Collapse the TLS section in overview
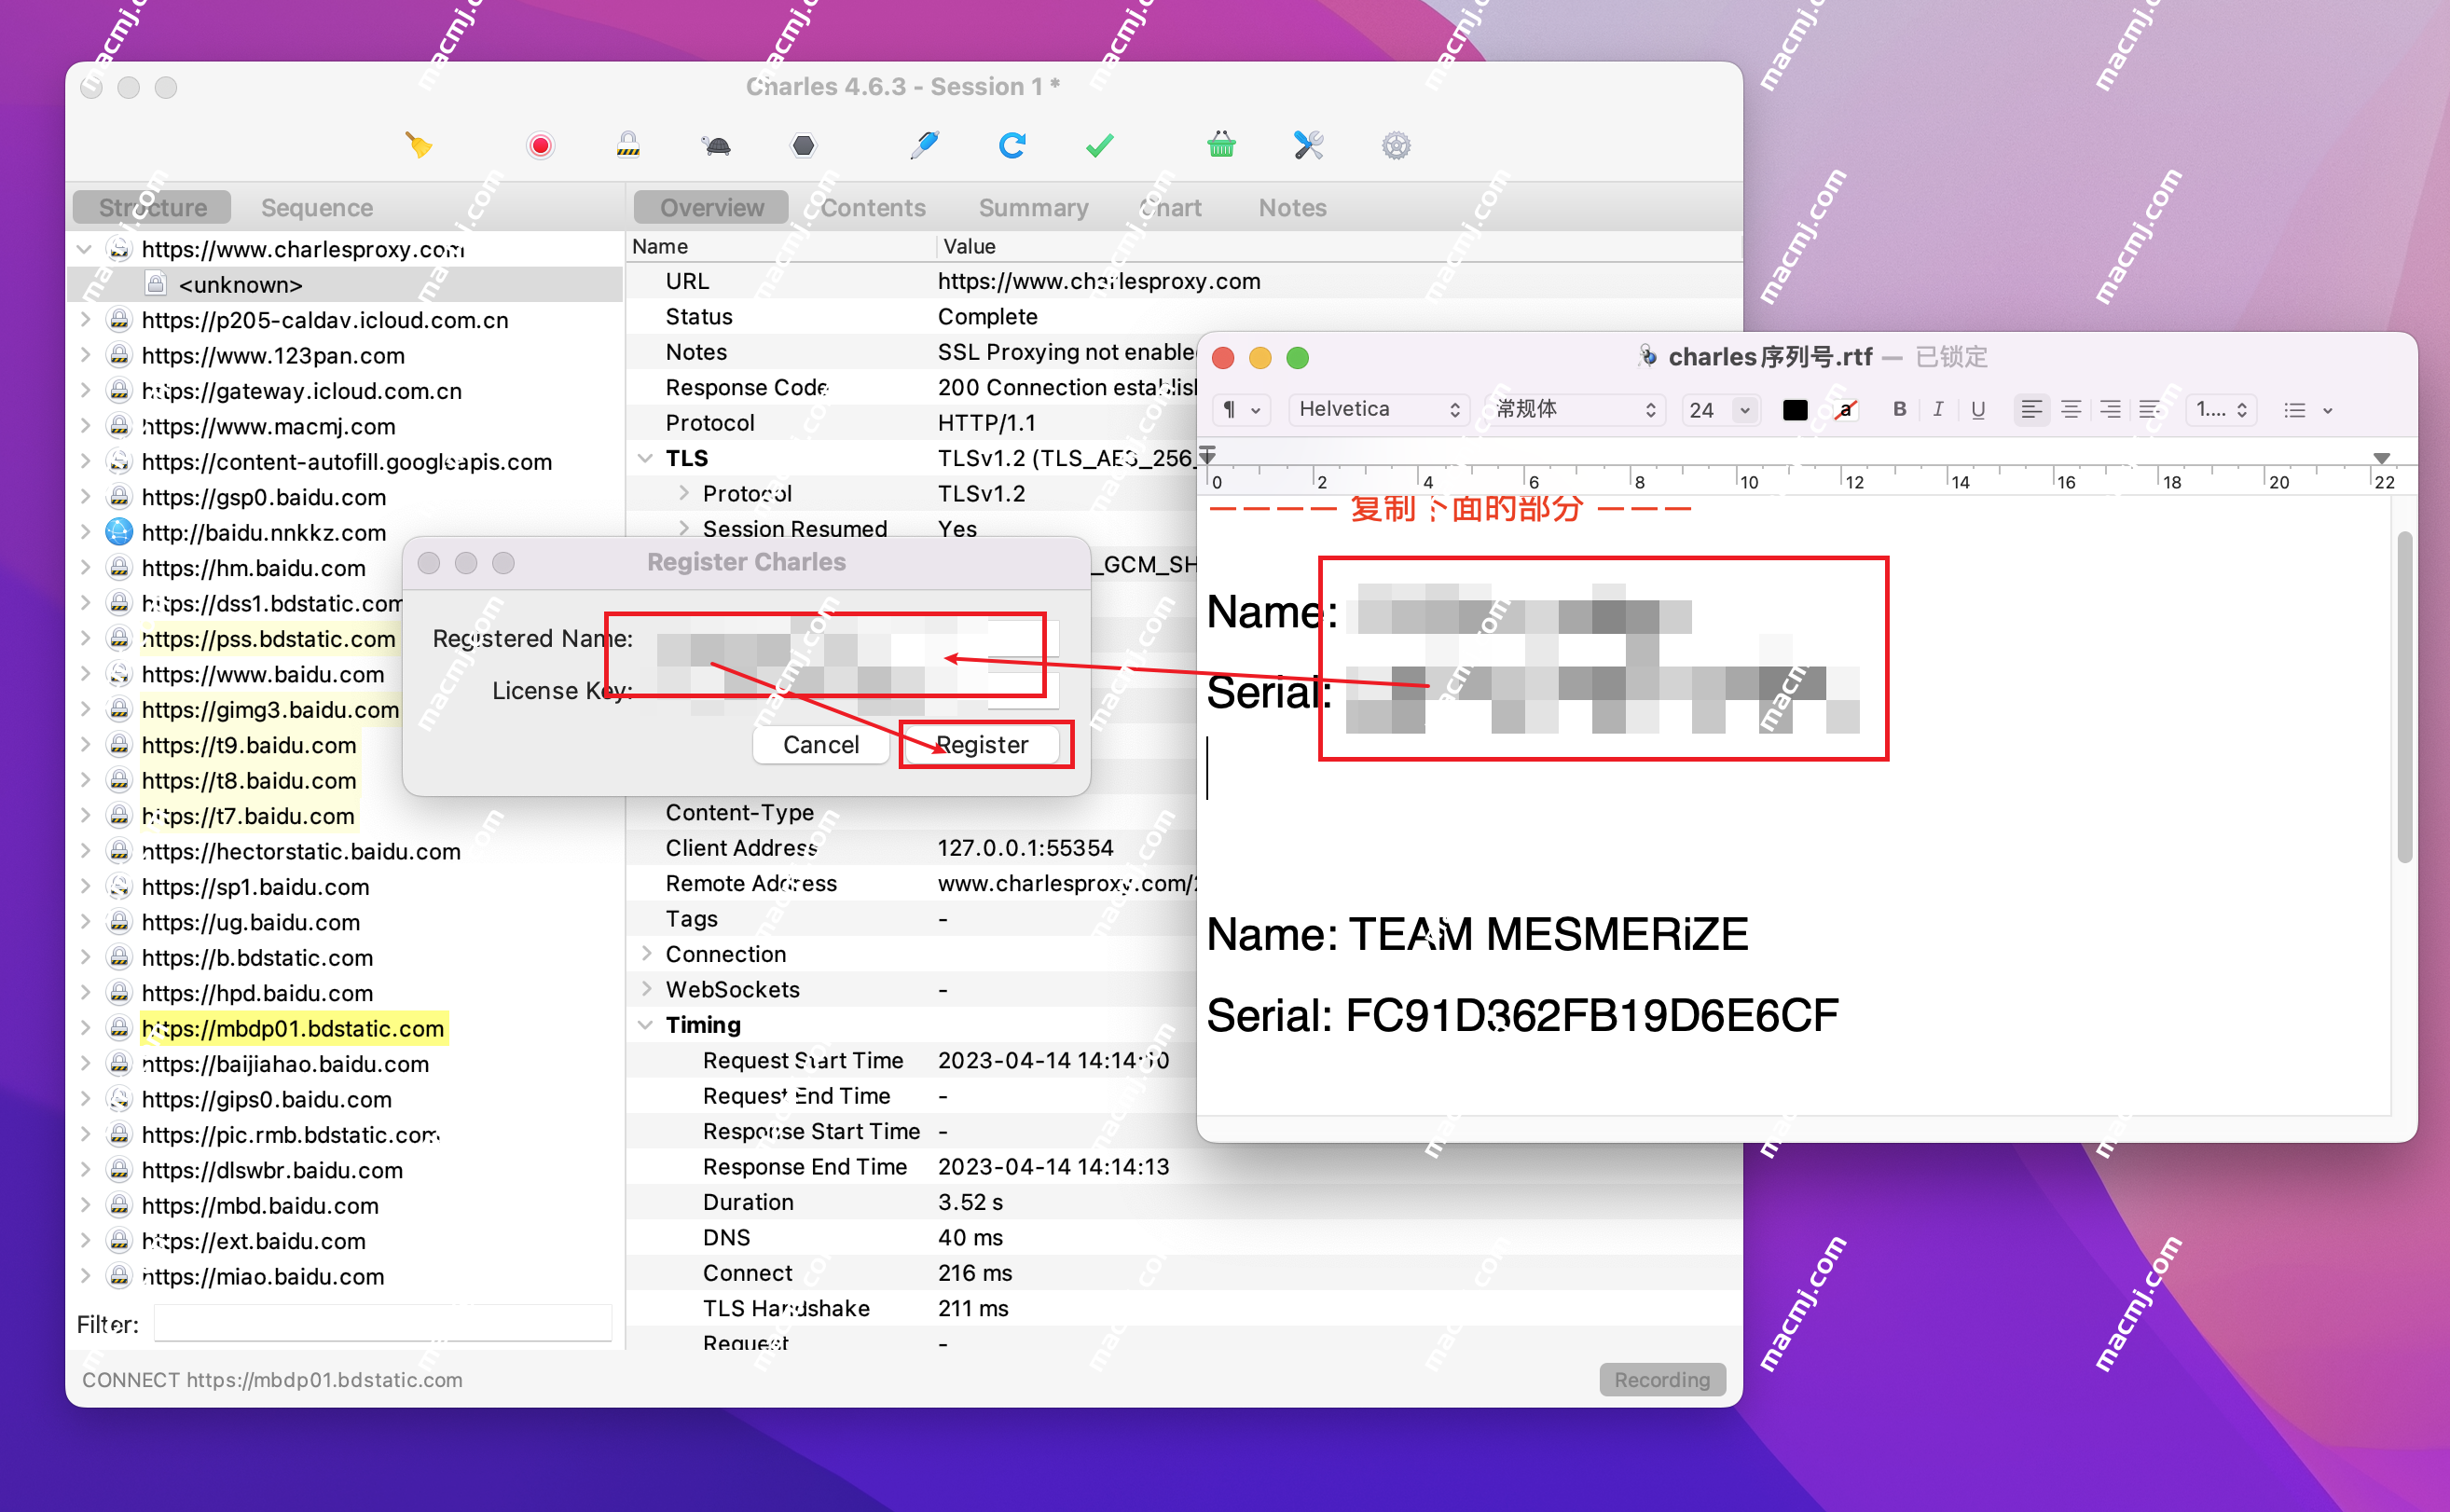The width and height of the screenshot is (2450, 1512). [x=645, y=458]
